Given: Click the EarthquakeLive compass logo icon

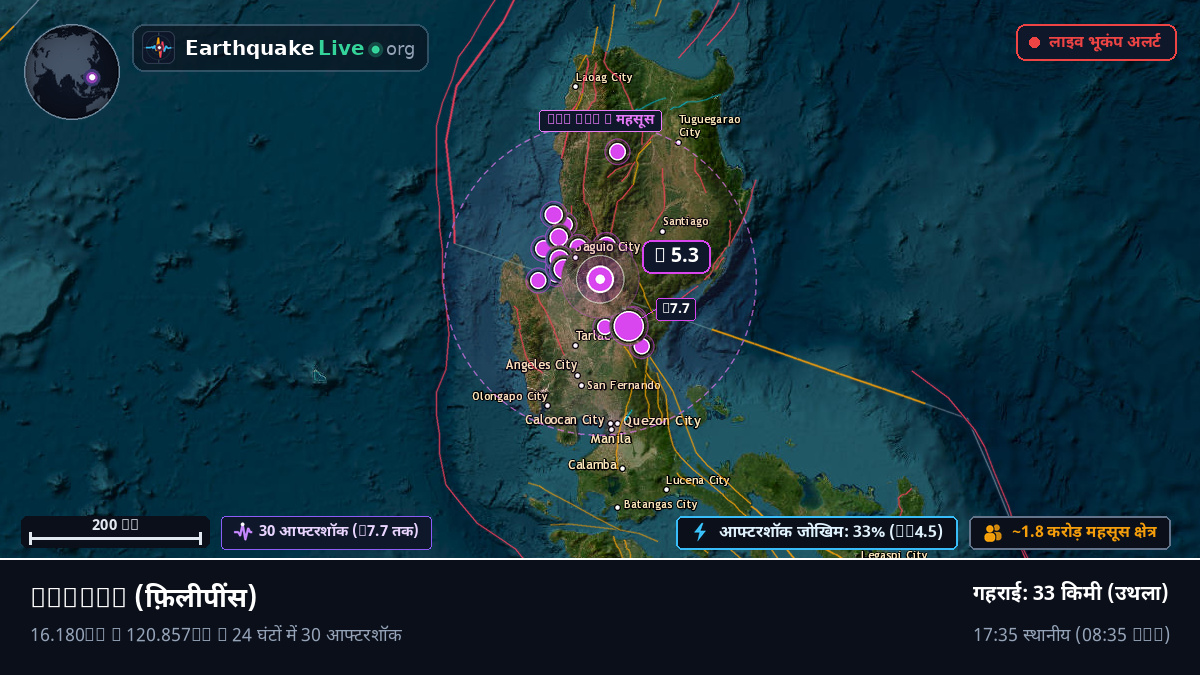Looking at the screenshot, I should [159, 48].
